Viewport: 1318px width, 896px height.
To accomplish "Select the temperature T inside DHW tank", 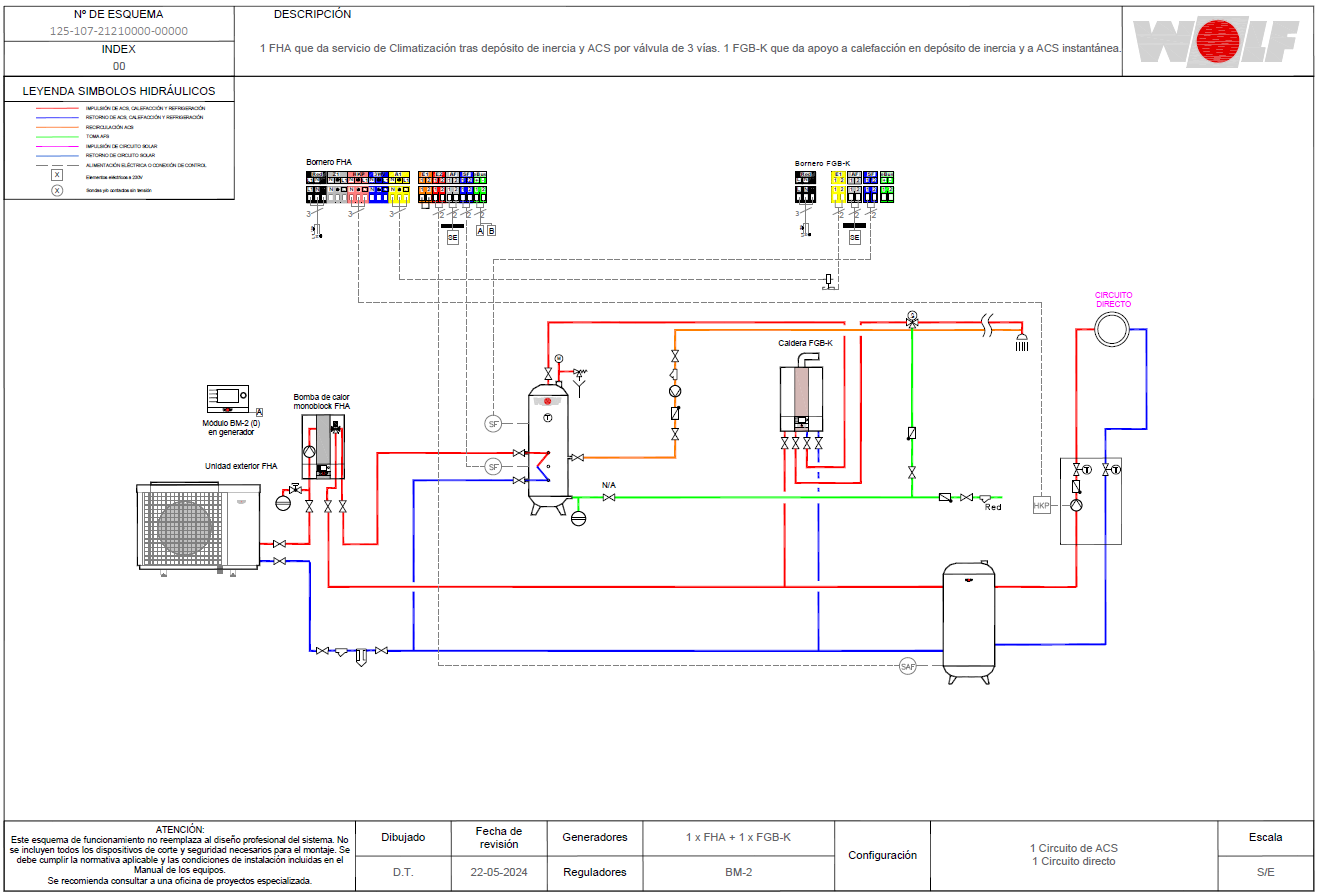I will click(548, 416).
